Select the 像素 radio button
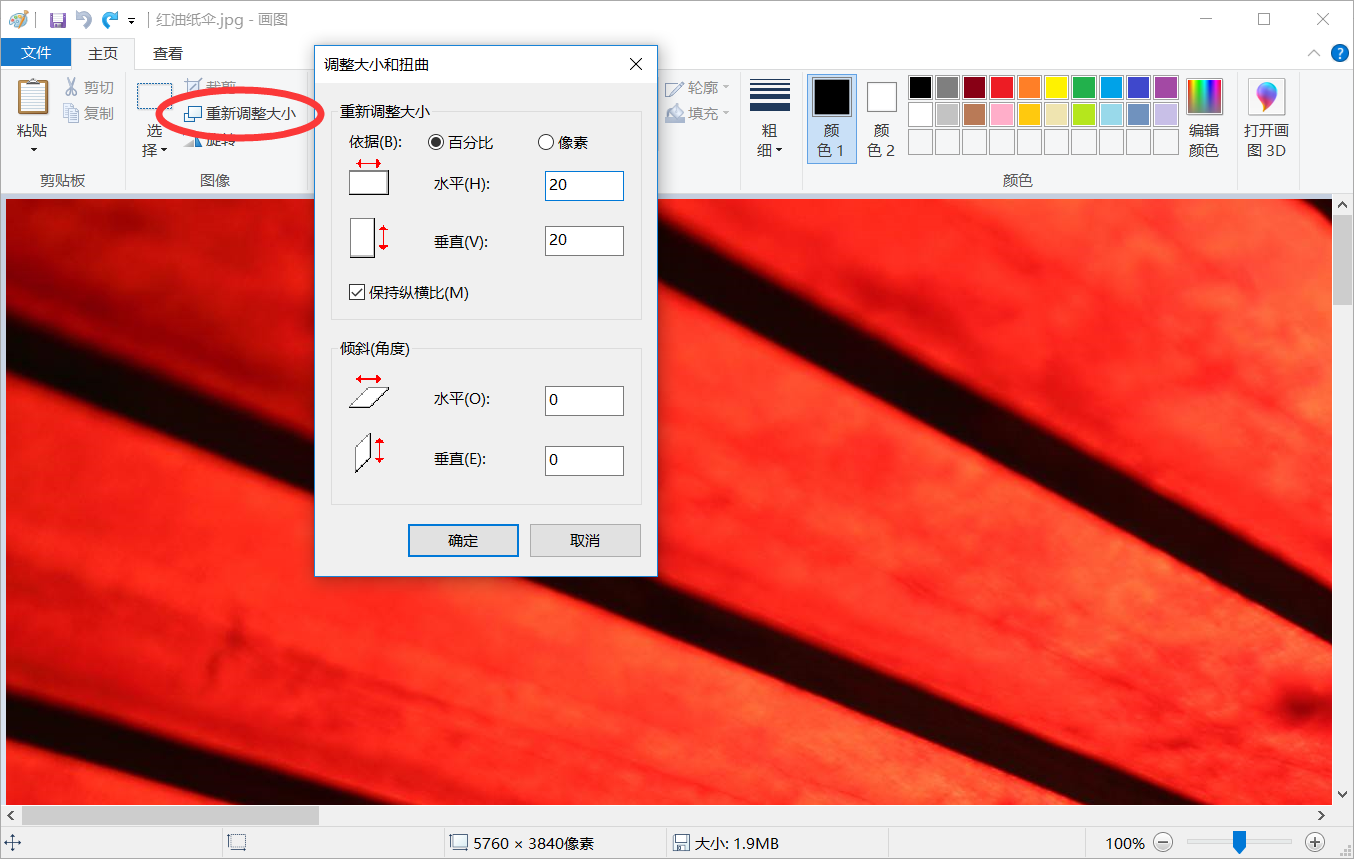The width and height of the screenshot is (1354, 859). (x=546, y=143)
